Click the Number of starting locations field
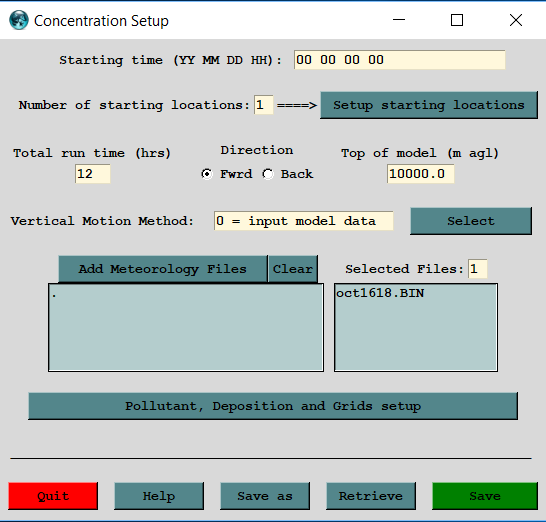The width and height of the screenshot is (546, 522). point(264,105)
